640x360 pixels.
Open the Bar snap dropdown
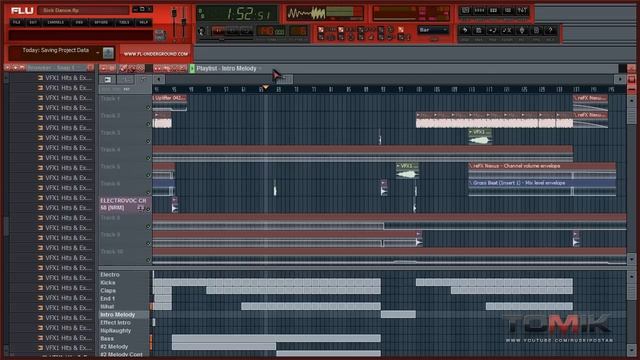433,30
